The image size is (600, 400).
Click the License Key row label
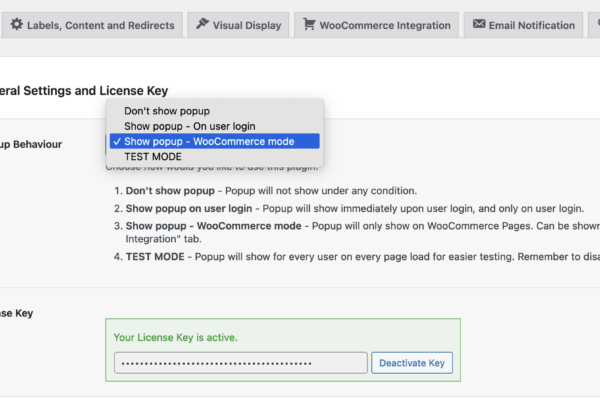click(x=16, y=313)
